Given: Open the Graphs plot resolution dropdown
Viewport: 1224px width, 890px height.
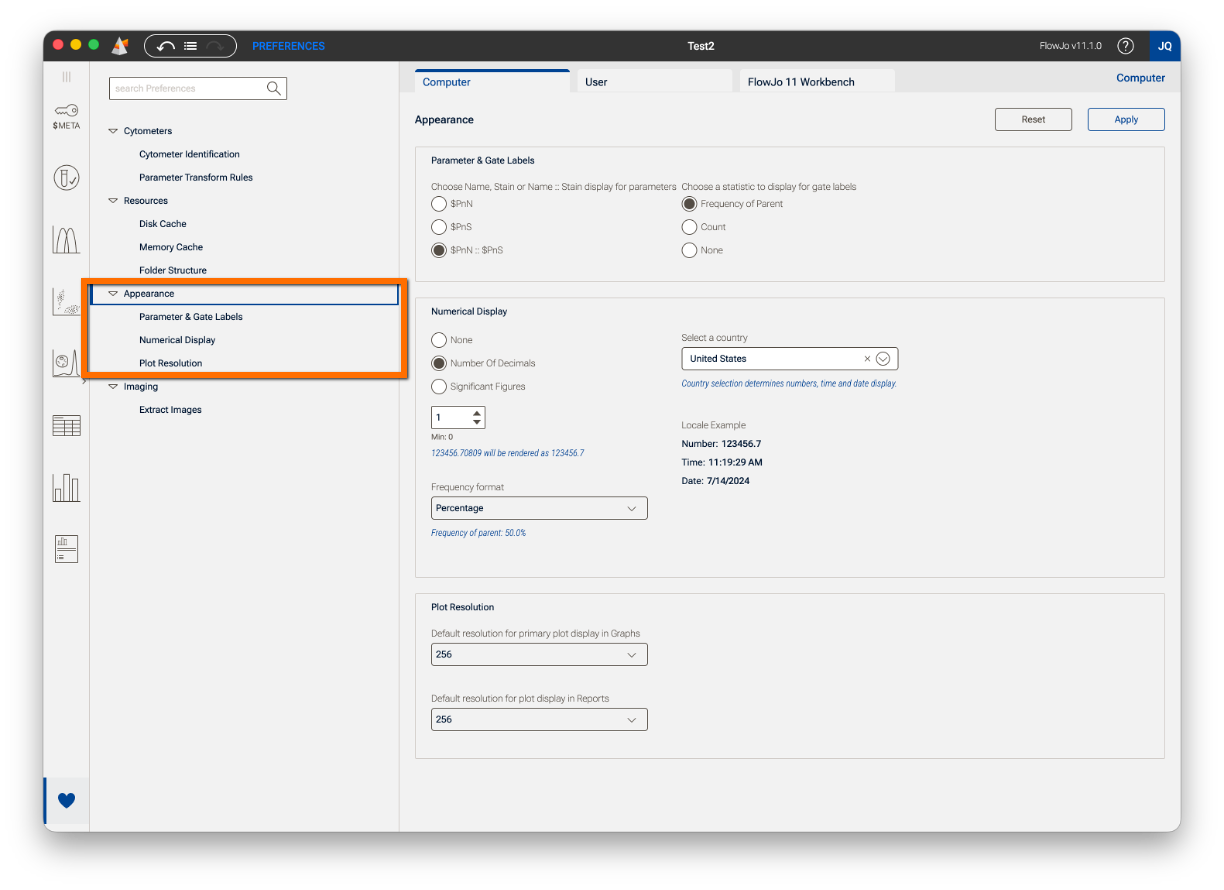Looking at the screenshot, I should coord(539,655).
